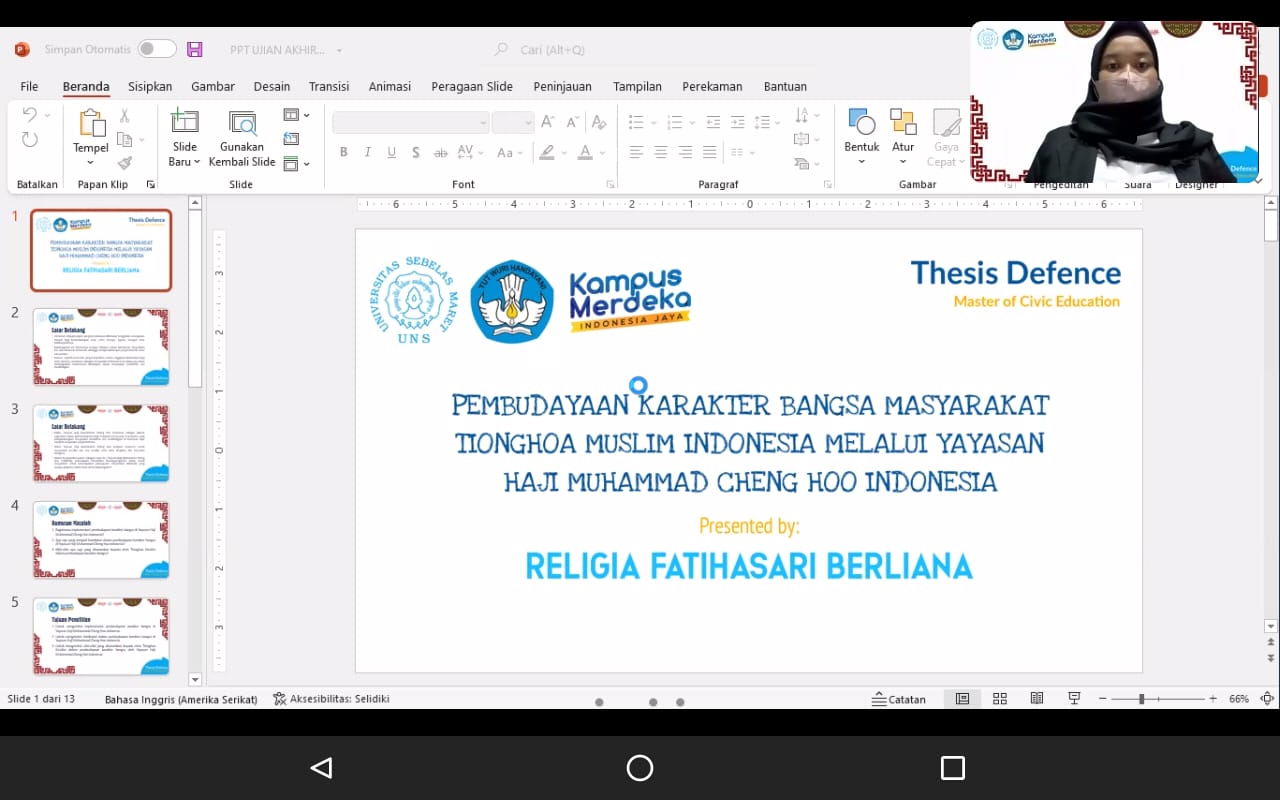Click Gunakan Kembali Slide icon
This screenshot has width=1280, height=800.
coord(242,124)
